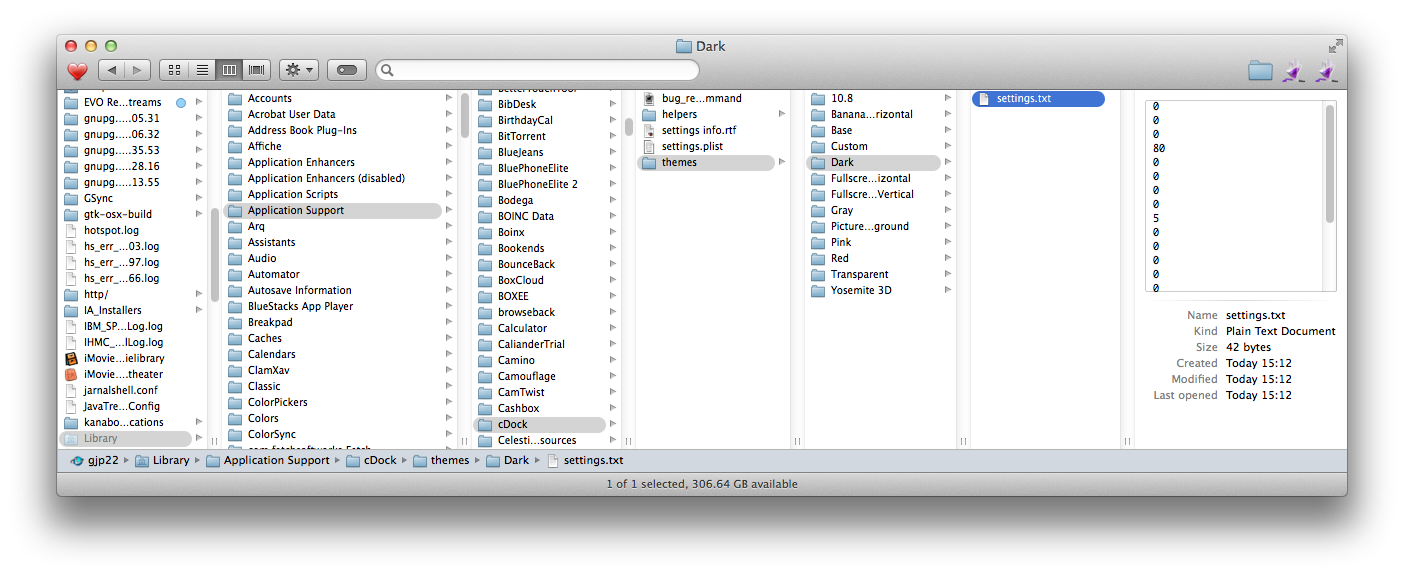Click the pill-shaped label toolbar button
This screenshot has height=575, width=1404.
[x=347, y=70]
